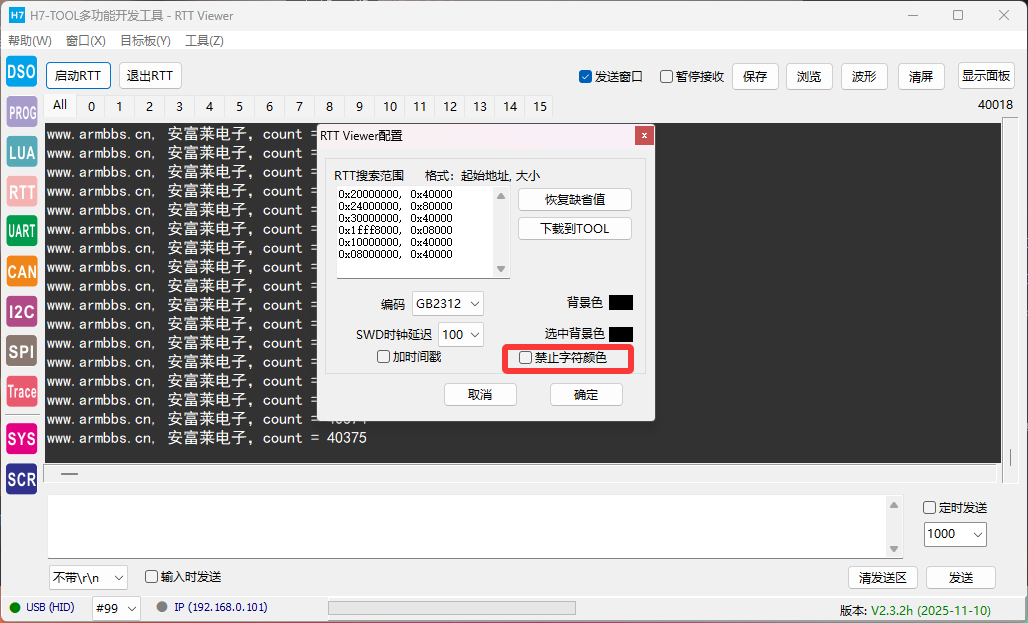
Task: Open the CAN bus tool icon
Action: coord(21,271)
